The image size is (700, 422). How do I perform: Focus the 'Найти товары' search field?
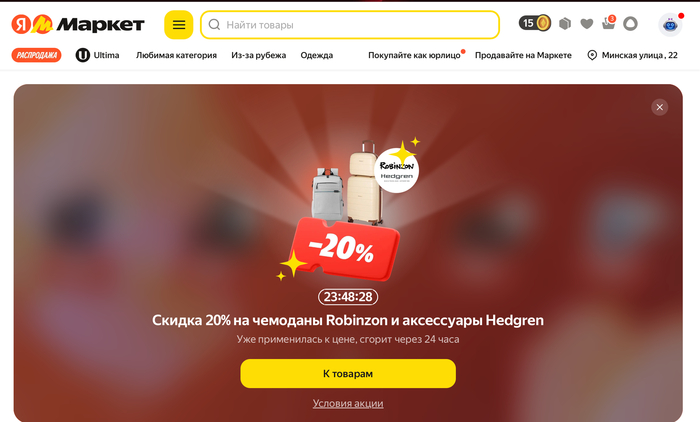tap(350, 25)
